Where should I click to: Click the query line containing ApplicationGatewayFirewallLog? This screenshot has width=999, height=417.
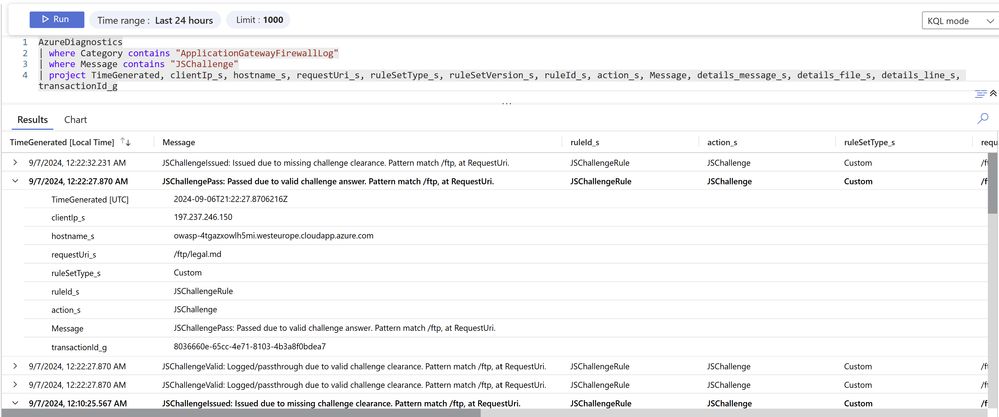tap(189, 53)
